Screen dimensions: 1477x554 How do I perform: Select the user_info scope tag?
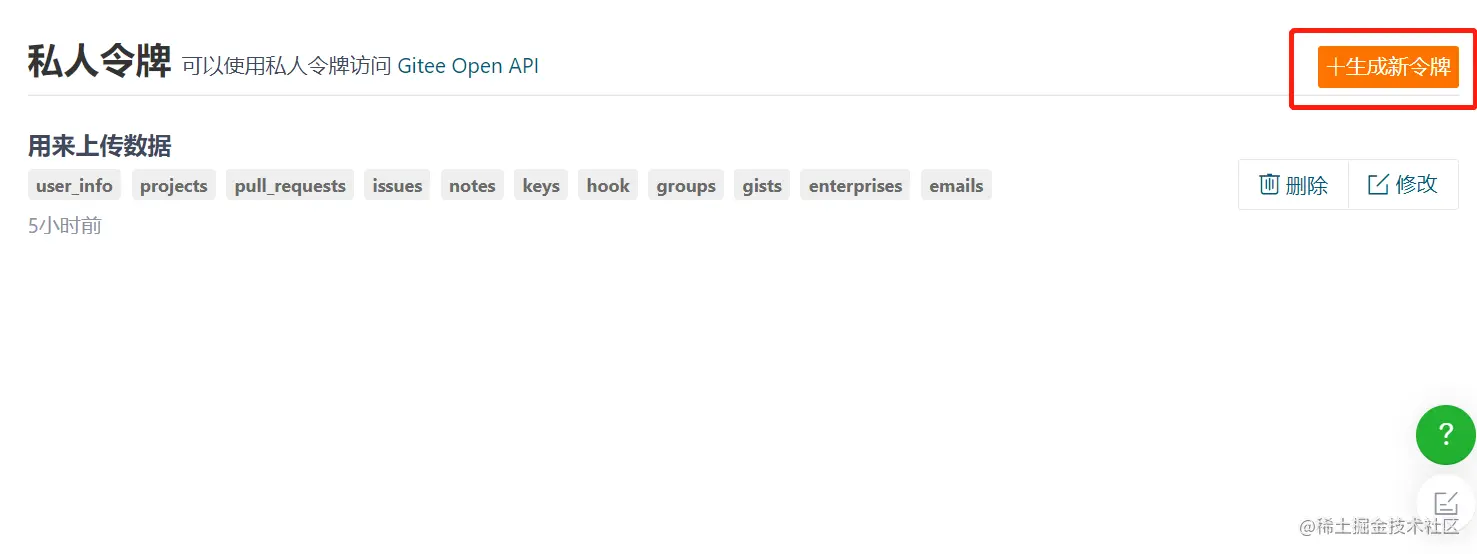[x=74, y=185]
